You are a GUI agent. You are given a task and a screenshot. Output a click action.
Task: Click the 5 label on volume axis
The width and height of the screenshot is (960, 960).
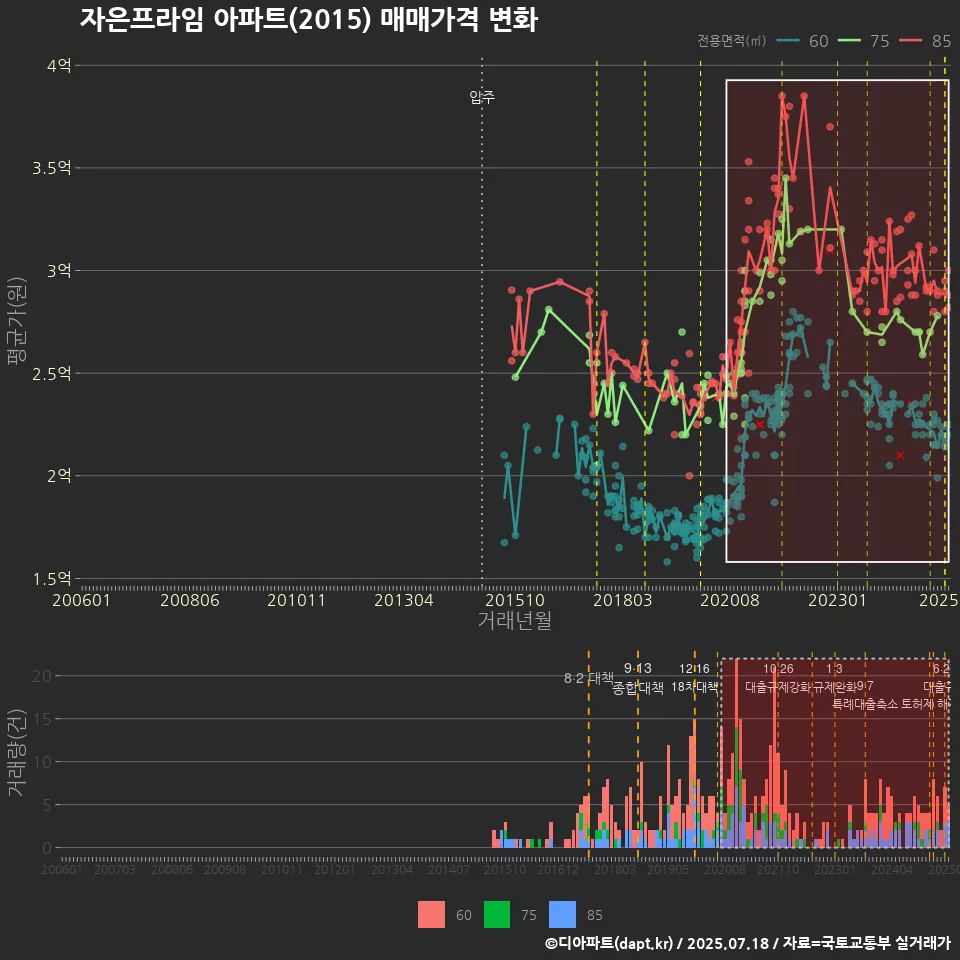tap(47, 804)
